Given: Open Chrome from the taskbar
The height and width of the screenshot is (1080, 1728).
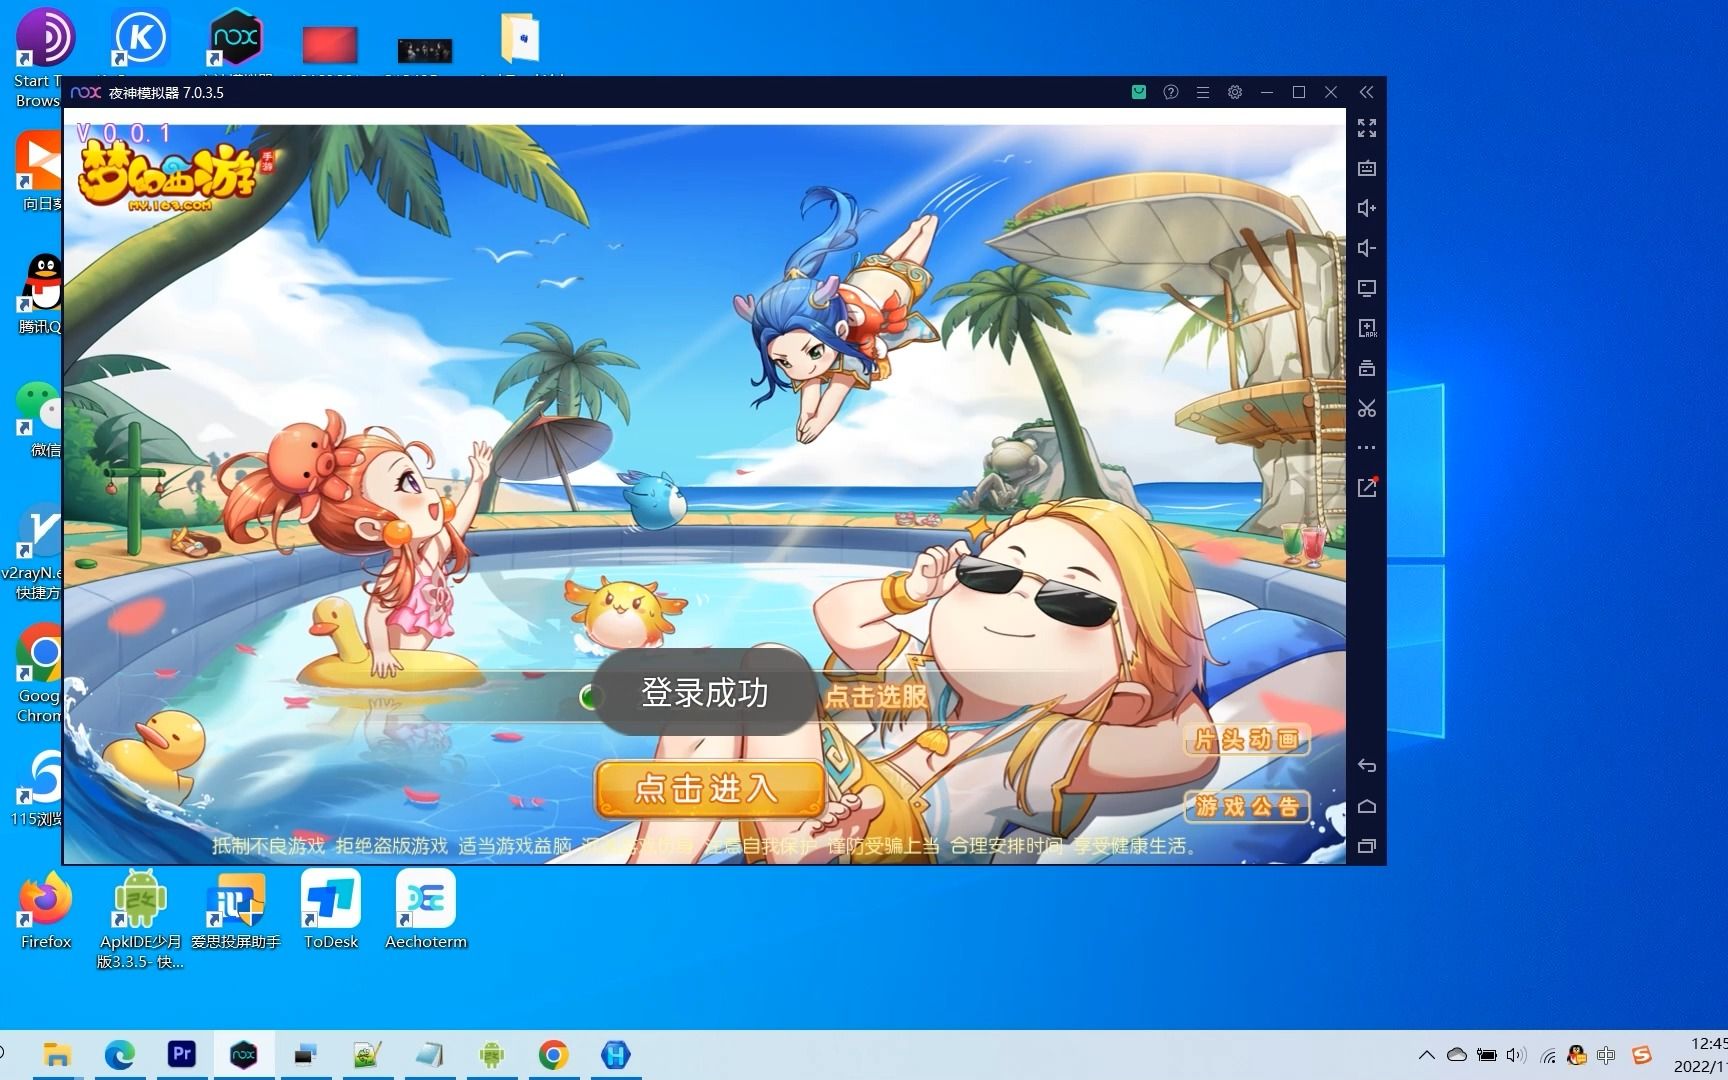Looking at the screenshot, I should tap(554, 1055).
